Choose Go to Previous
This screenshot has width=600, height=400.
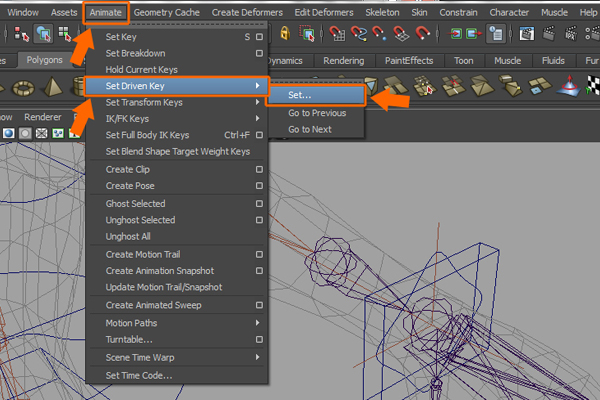click(x=317, y=113)
